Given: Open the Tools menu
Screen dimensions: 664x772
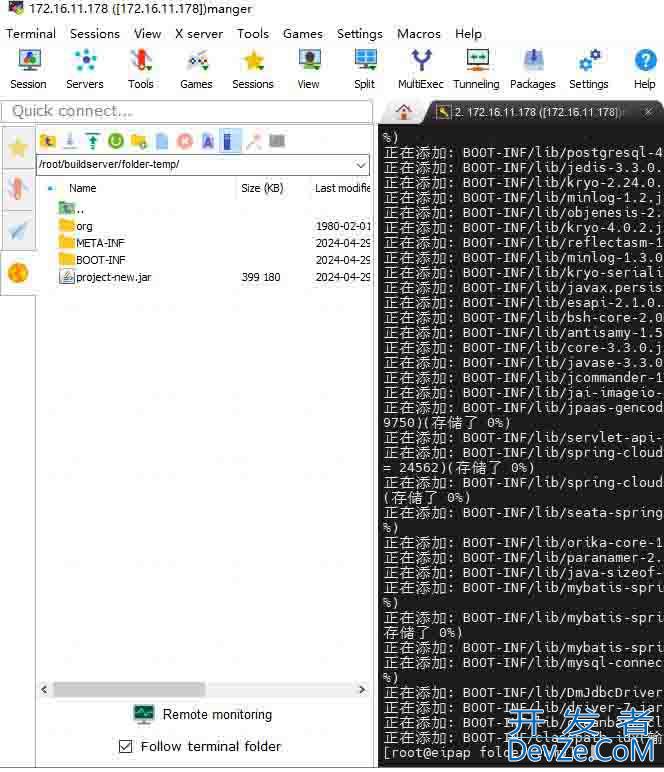Looking at the screenshot, I should (x=253, y=33).
